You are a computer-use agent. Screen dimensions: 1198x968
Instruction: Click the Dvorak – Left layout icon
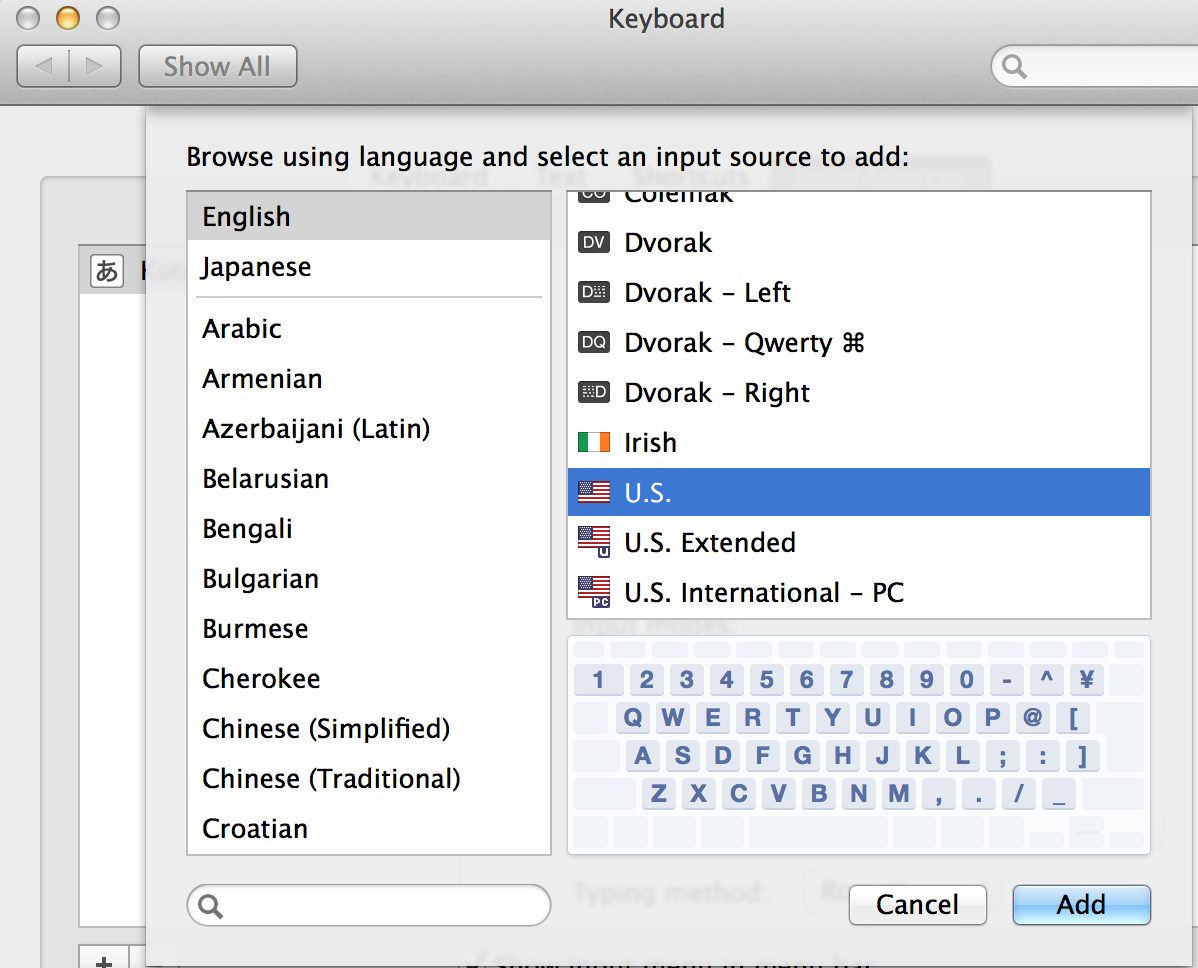click(x=592, y=292)
